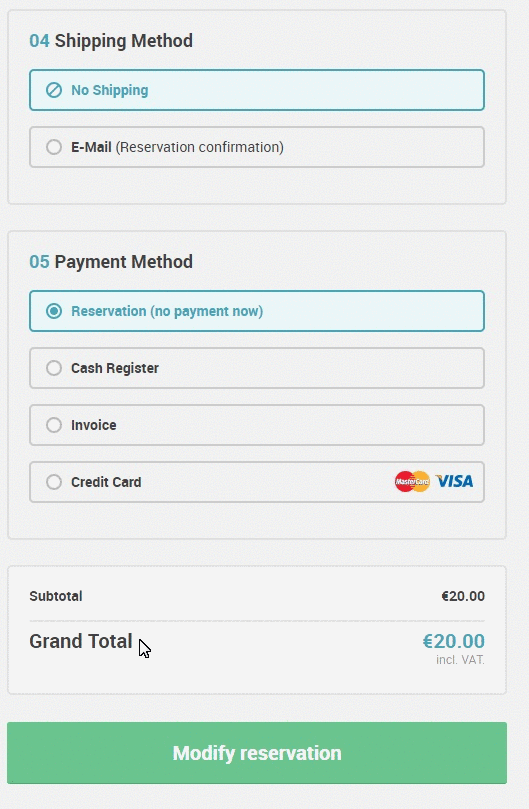Click the Modify reservation button
This screenshot has width=529, height=809.
click(257, 753)
